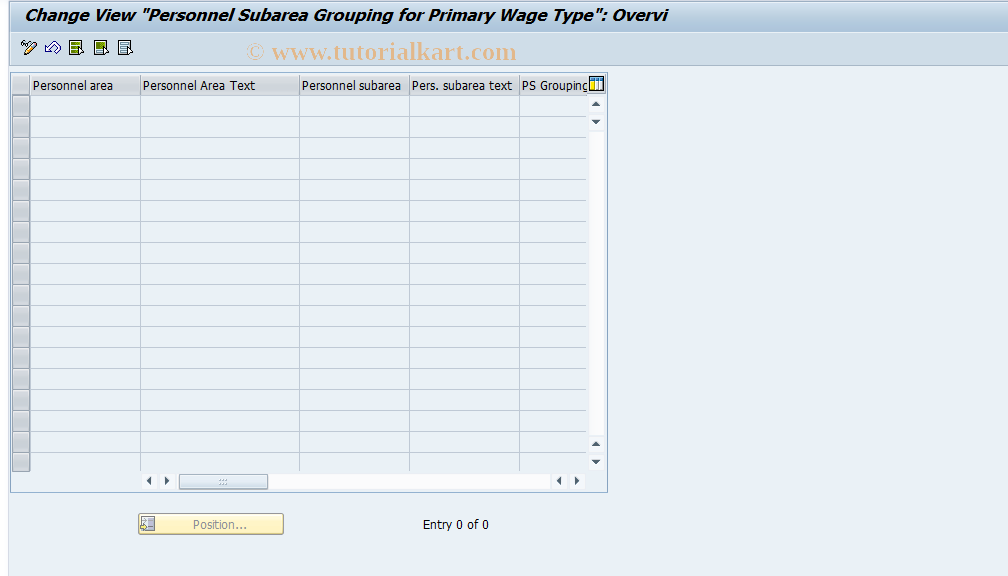Click the Undo Change arrow icon
The width and height of the screenshot is (1008, 576).
pos(53,48)
